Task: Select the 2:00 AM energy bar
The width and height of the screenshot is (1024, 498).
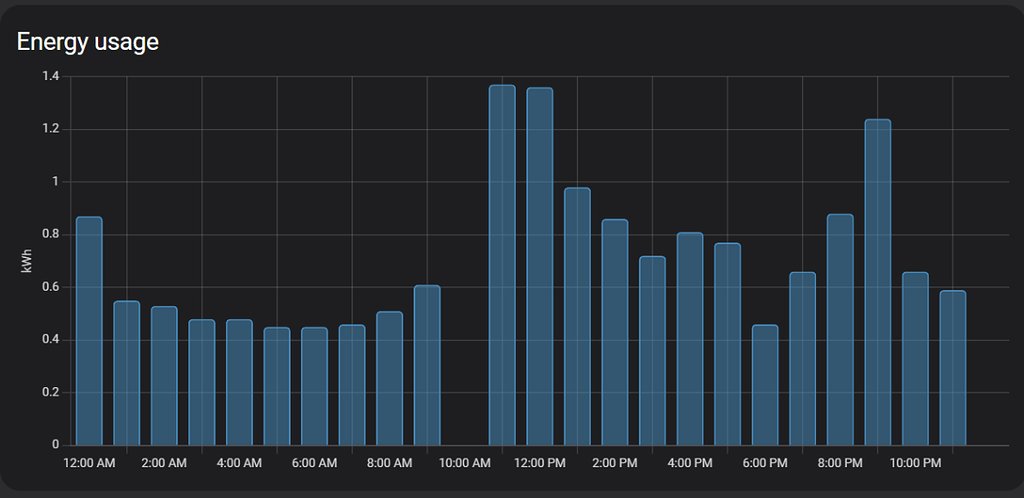Action: 164,376
